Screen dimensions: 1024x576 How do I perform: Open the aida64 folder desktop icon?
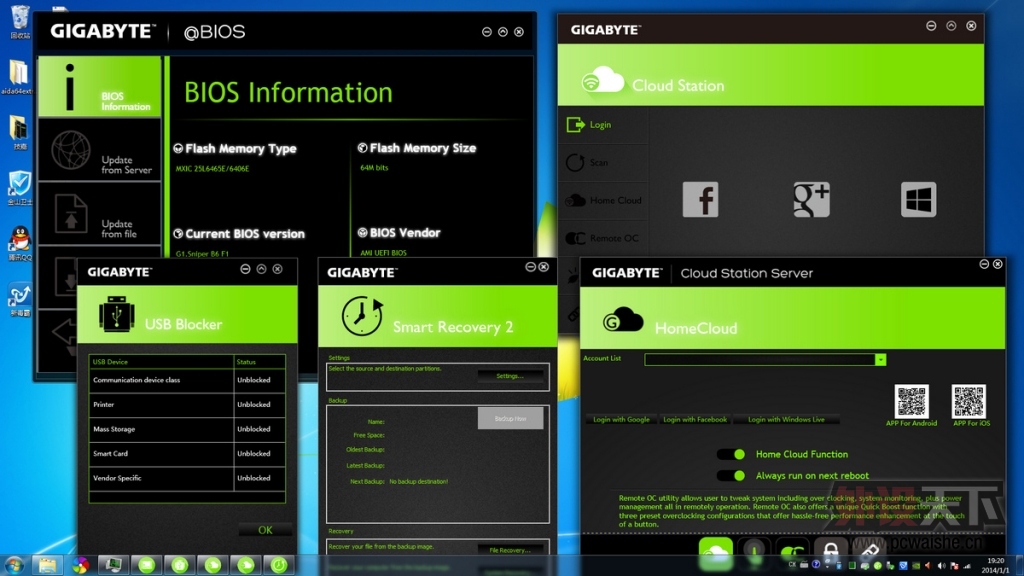[18, 77]
